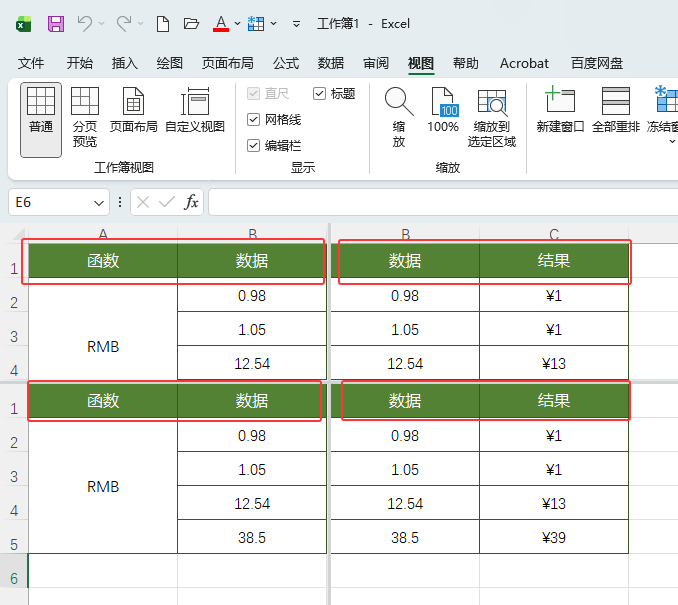Expand the borders icon dropdown arrow
The width and height of the screenshot is (678, 605).
274,23
